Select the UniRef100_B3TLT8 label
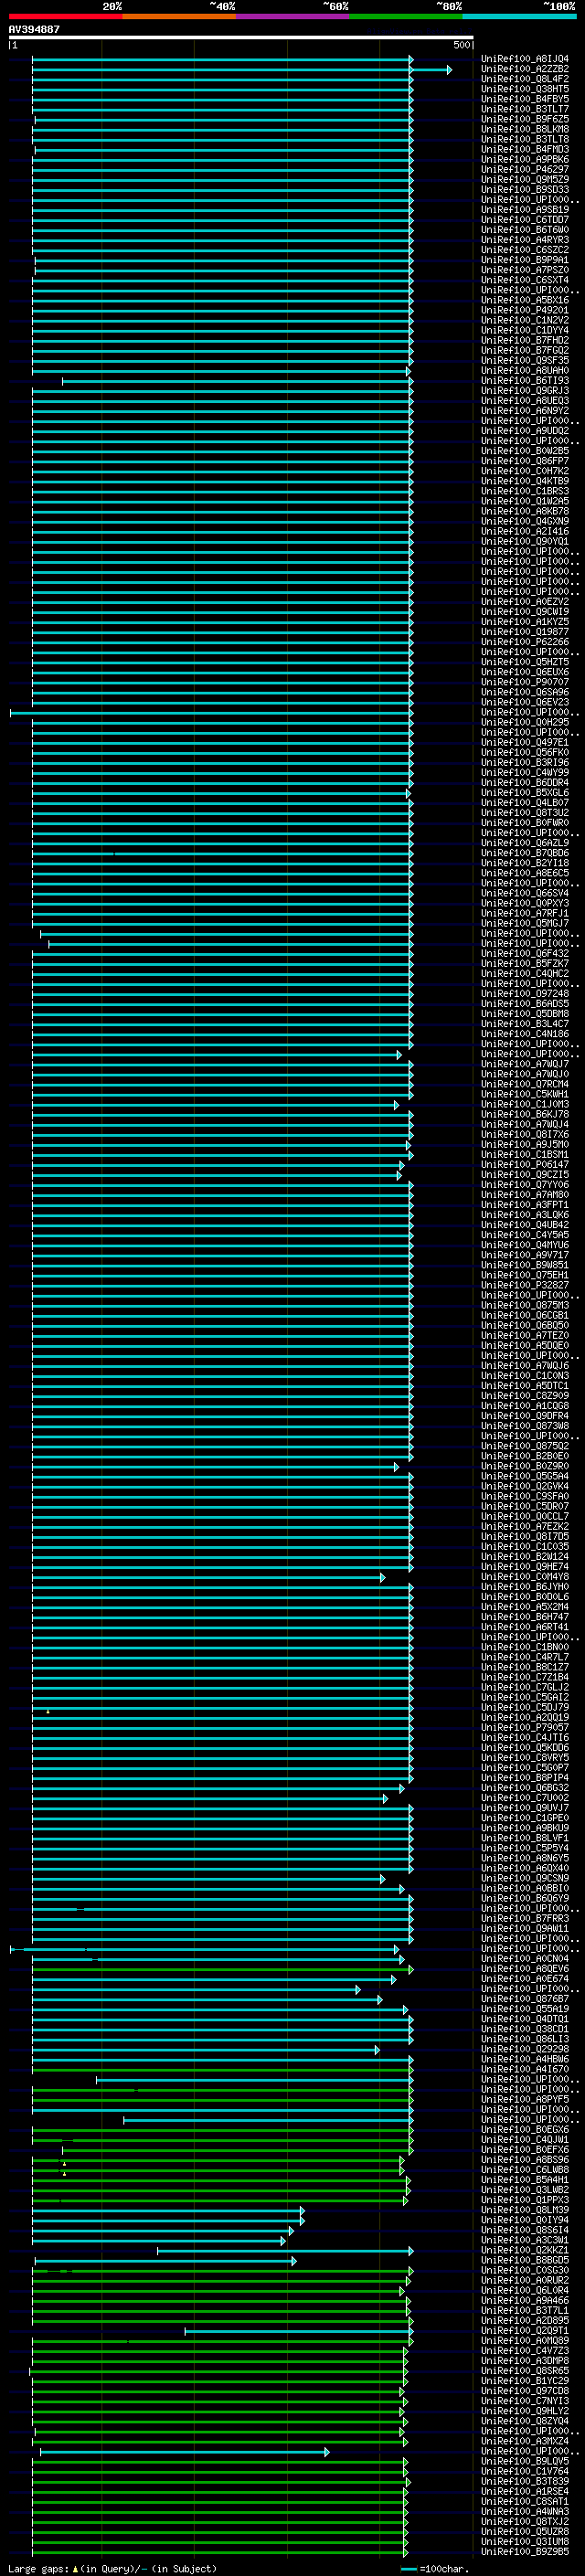 click(525, 139)
